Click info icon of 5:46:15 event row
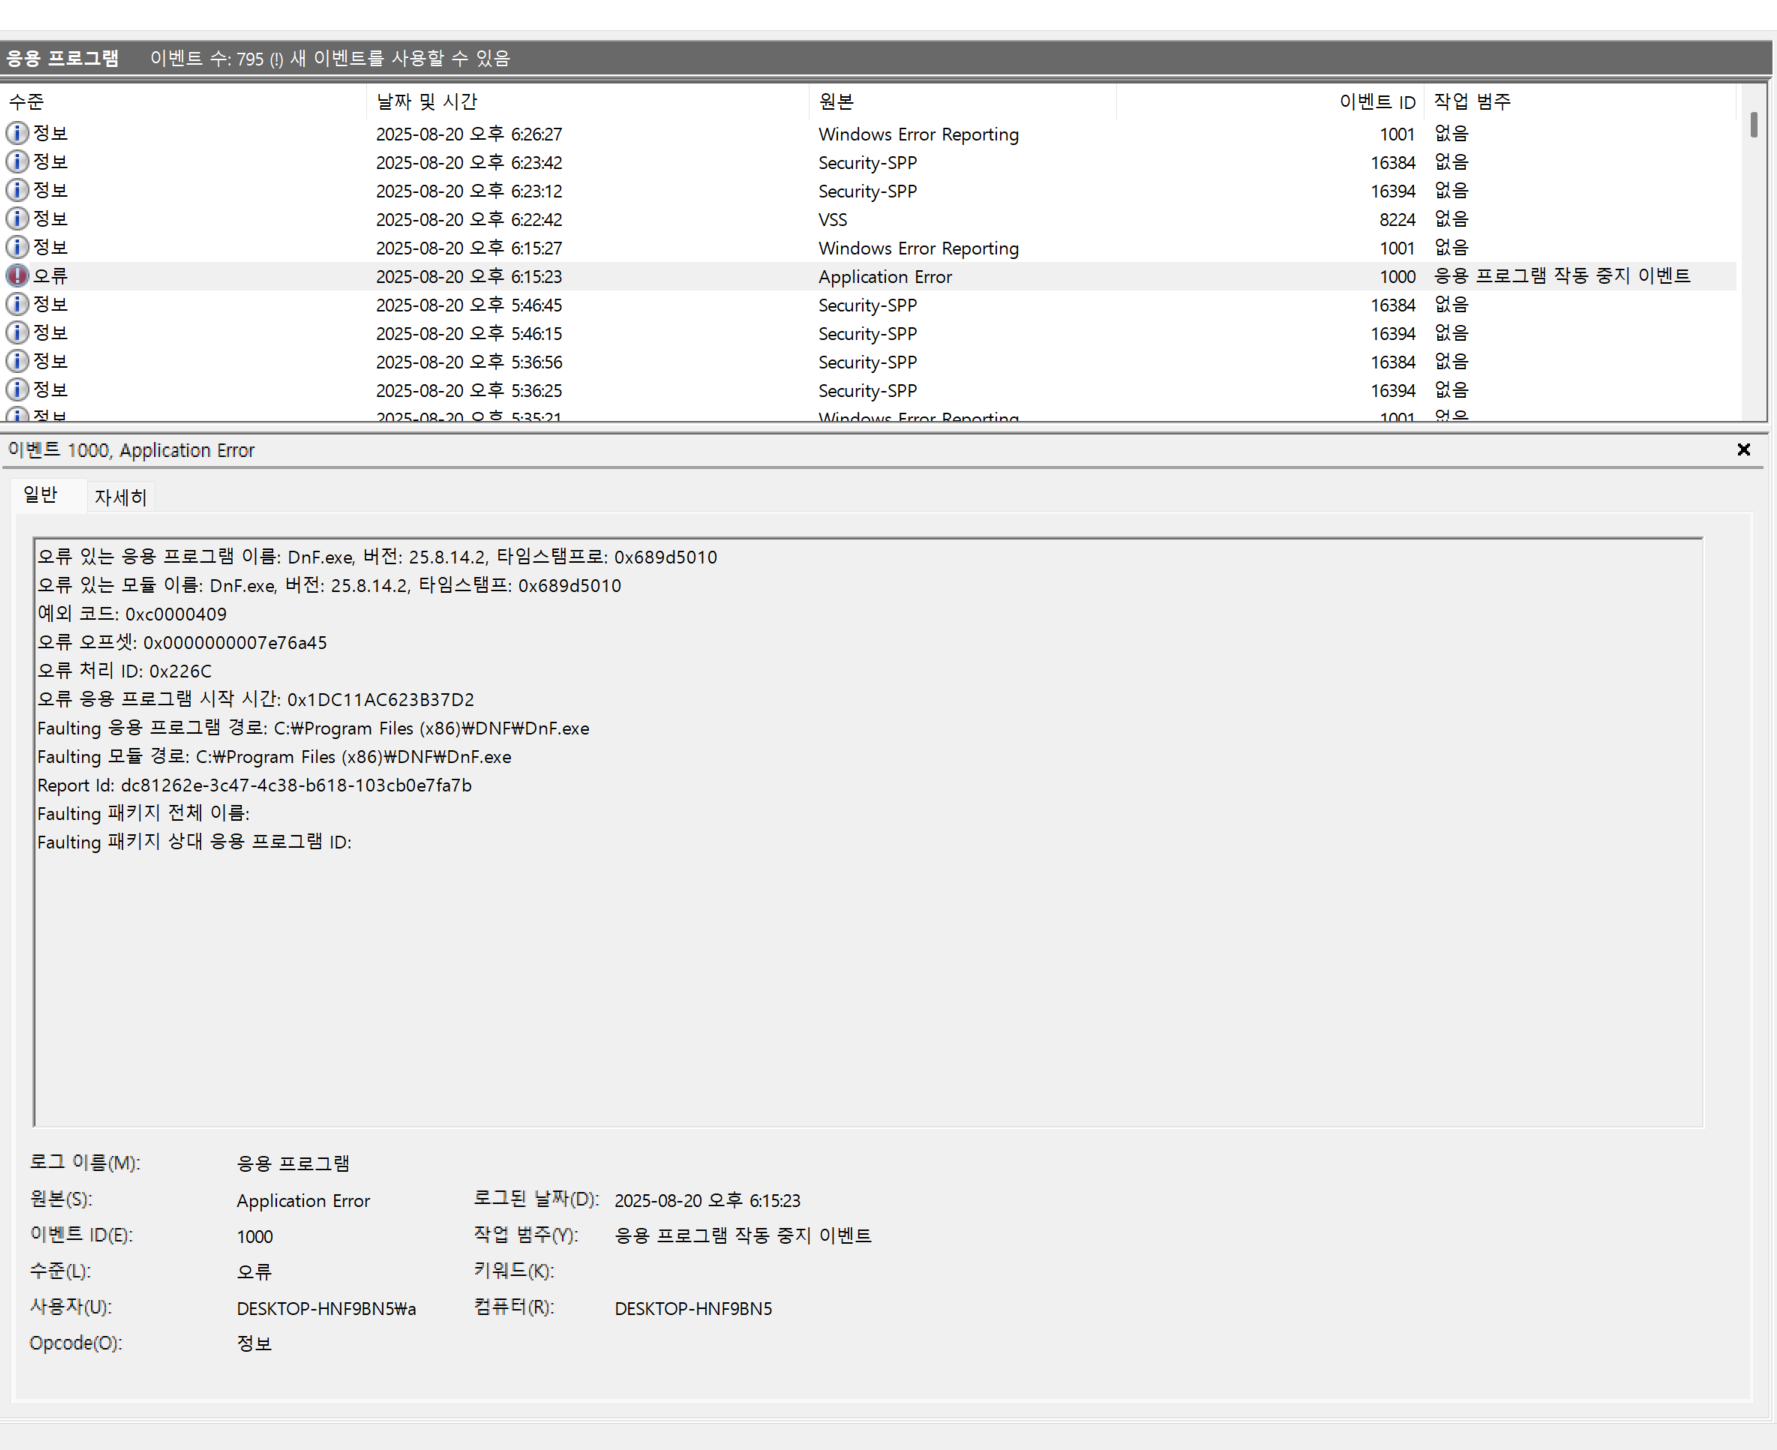The height and width of the screenshot is (1450, 1777). click(17, 332)
